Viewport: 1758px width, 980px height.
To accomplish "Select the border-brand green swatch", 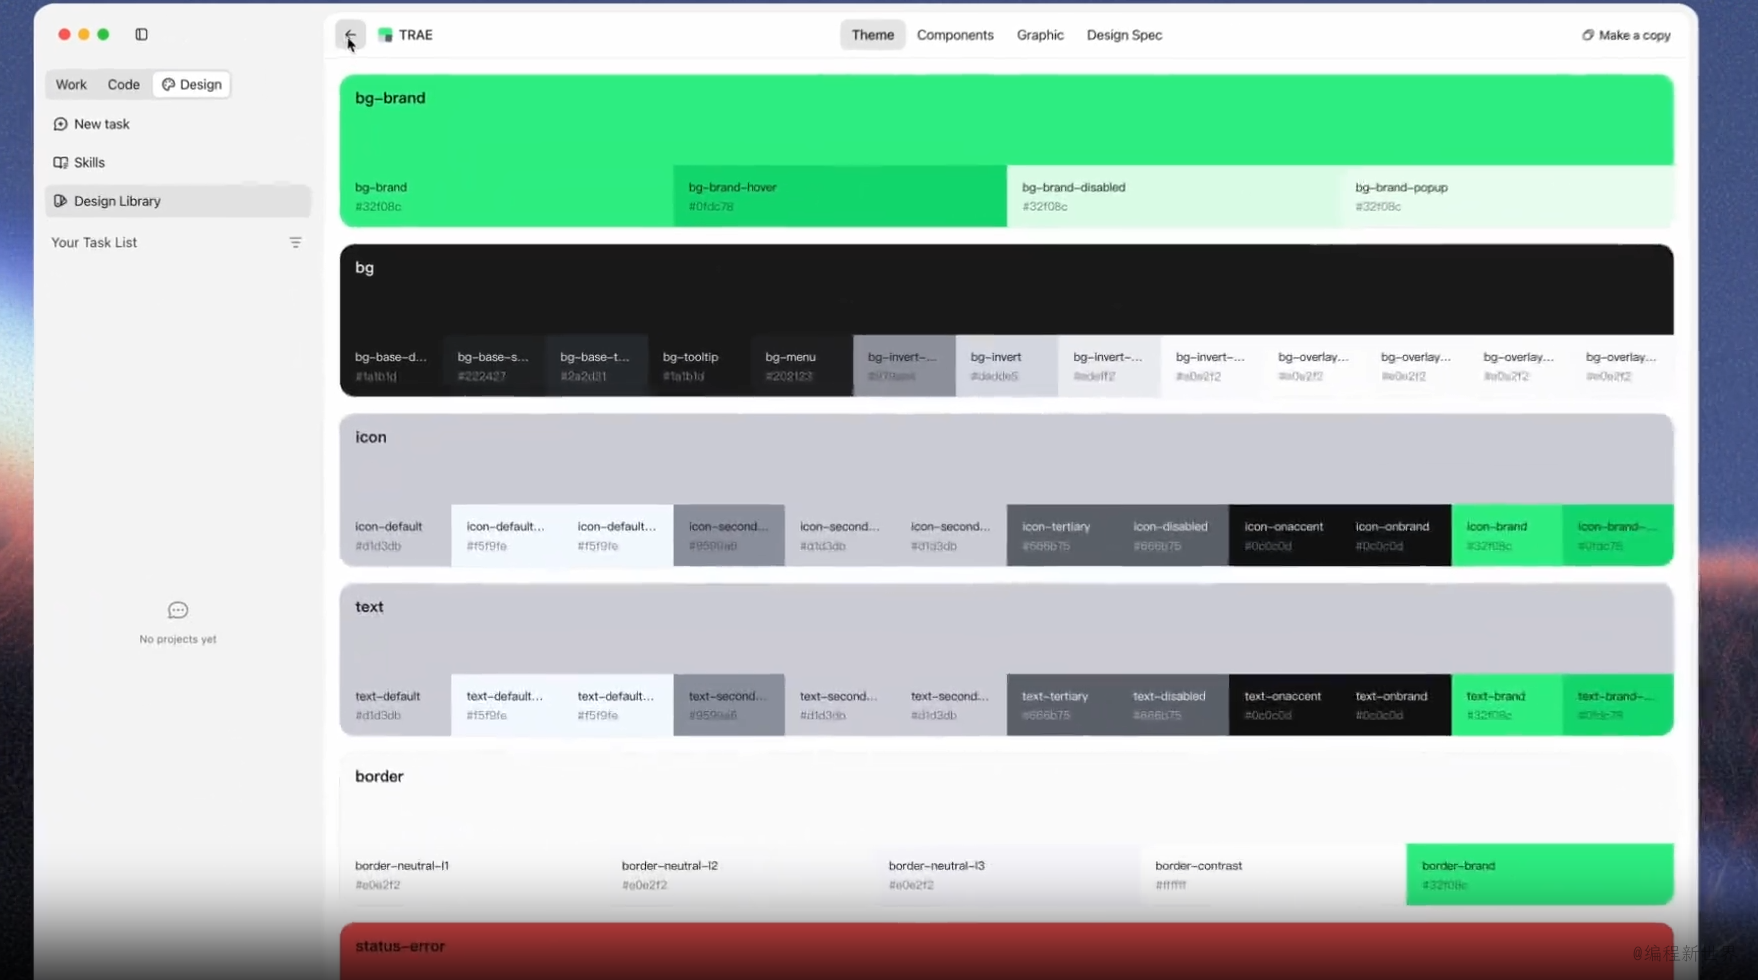I will 1540,875.
